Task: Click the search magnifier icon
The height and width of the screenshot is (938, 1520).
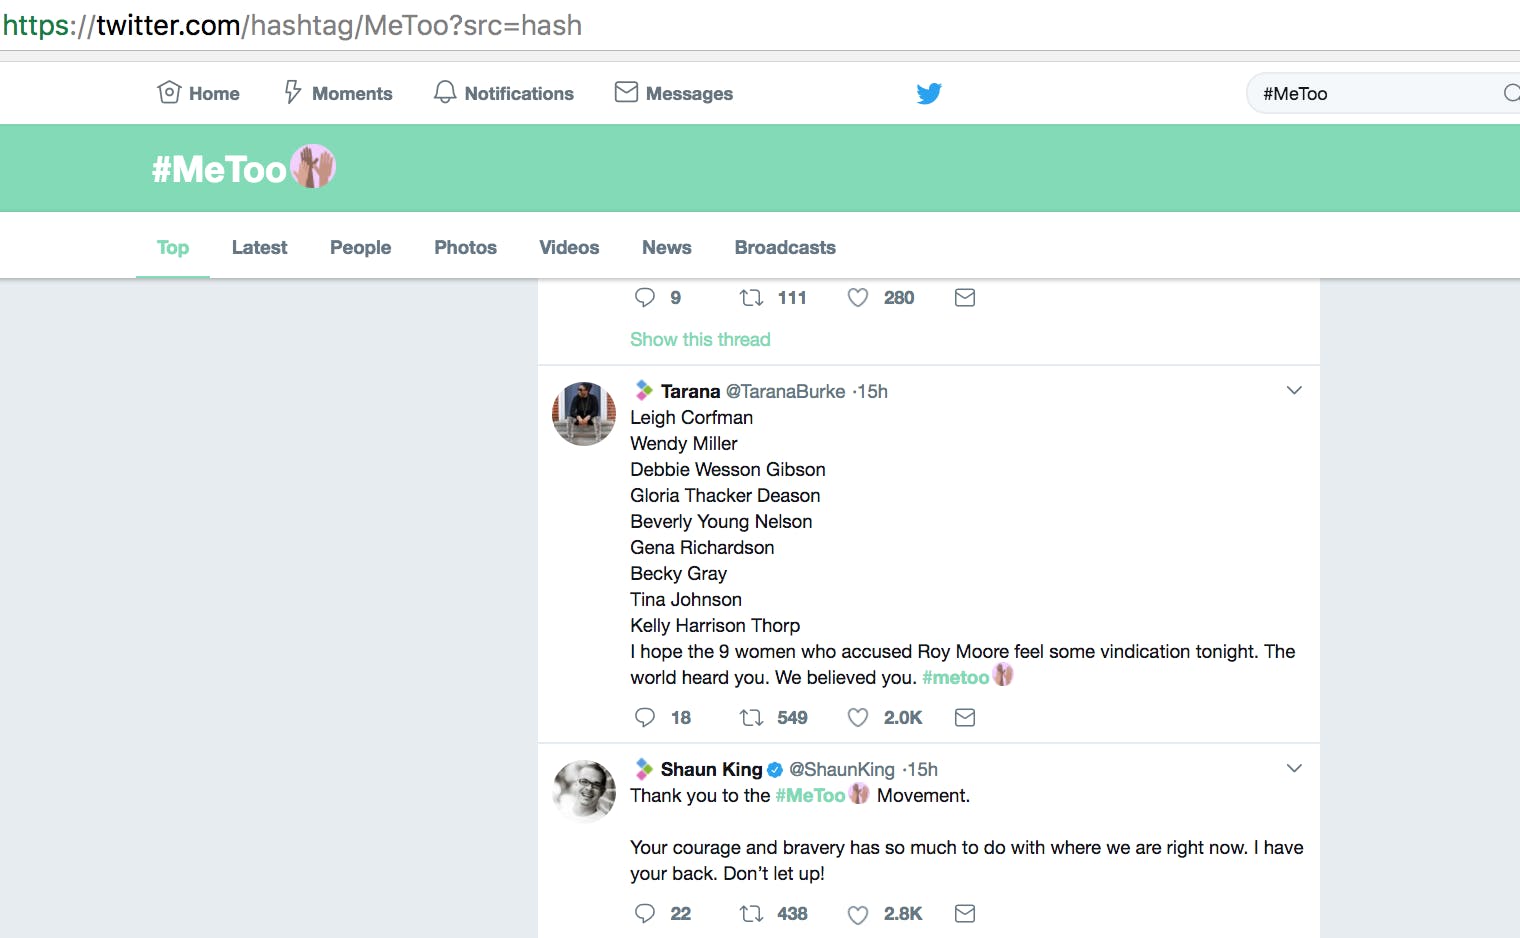Action: pos(1511,93)
